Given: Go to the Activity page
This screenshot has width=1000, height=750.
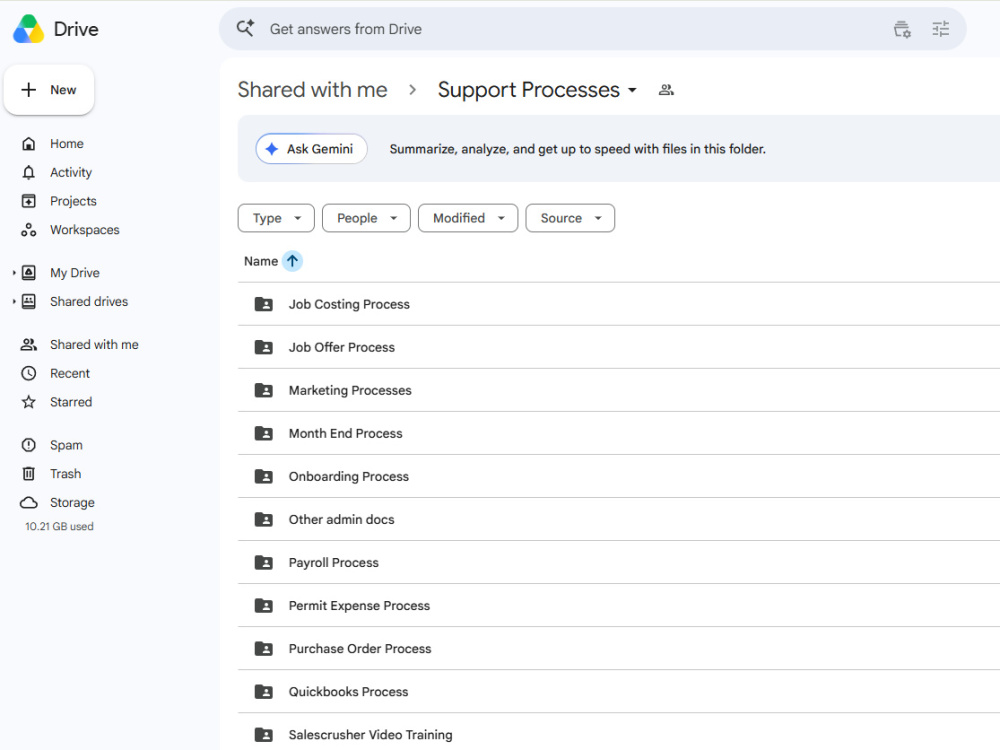Looking at the screenshot, I should (71, 172).
